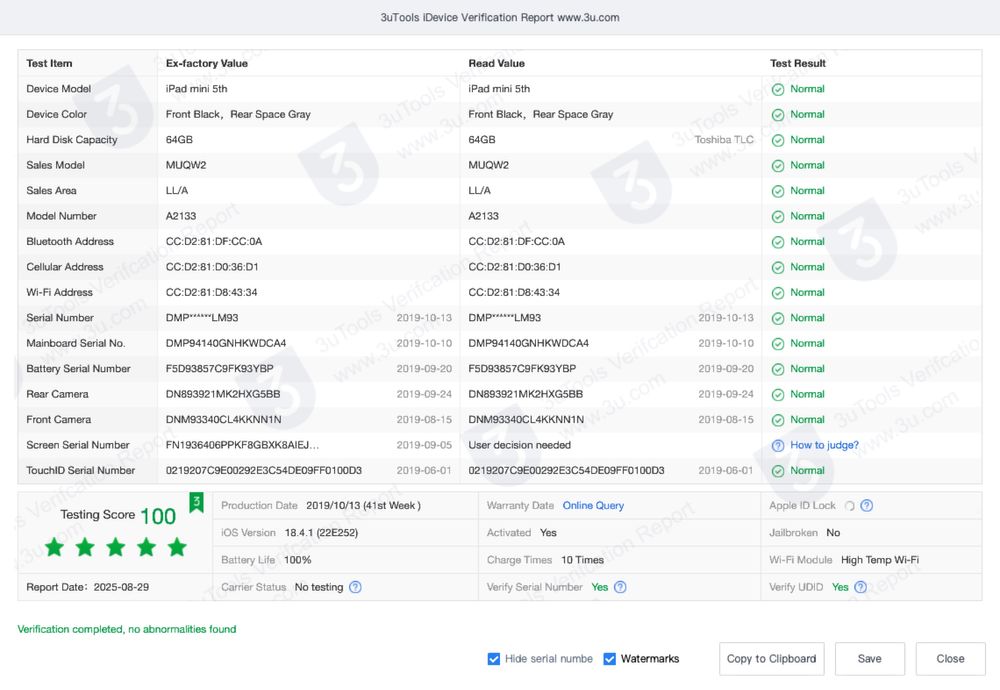The image size is (1000, 690).
Task: Click the Carrier Status help question icon
Action: [355, 587]
